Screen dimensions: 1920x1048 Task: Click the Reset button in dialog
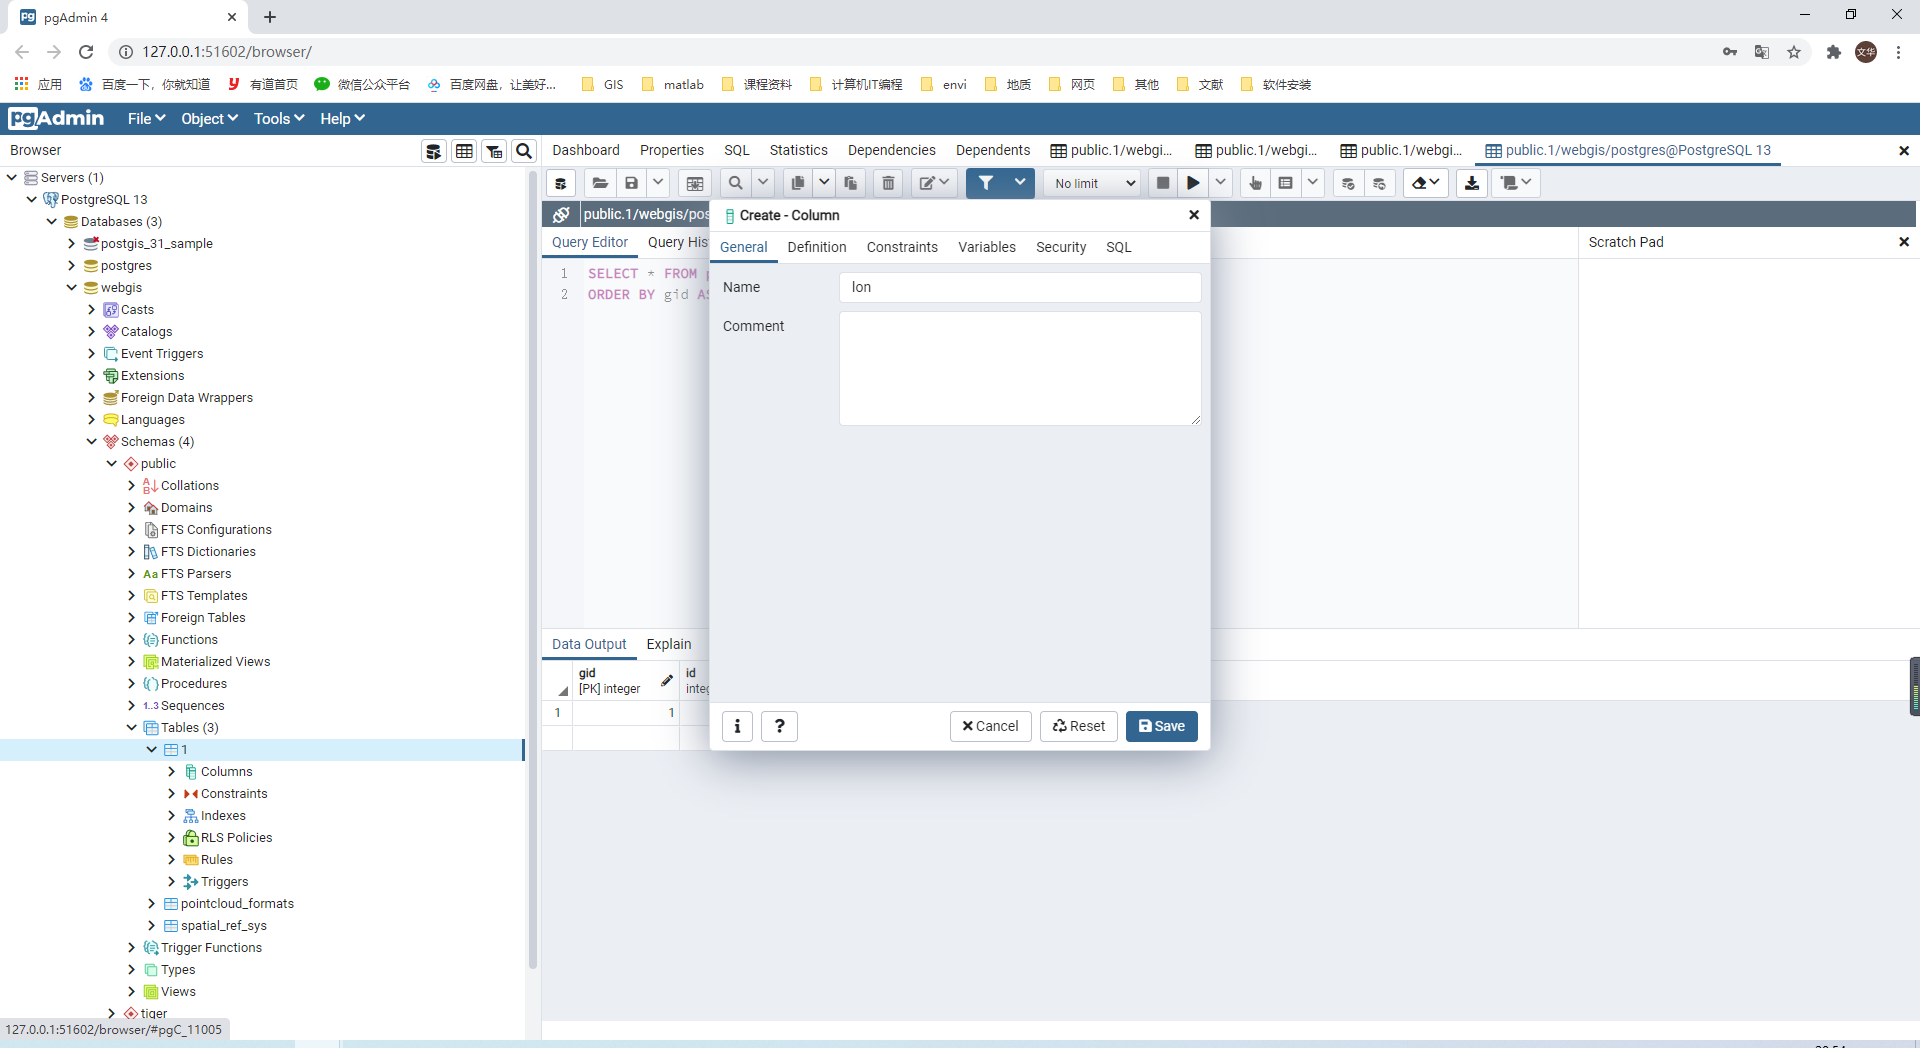coord(1078,726)
